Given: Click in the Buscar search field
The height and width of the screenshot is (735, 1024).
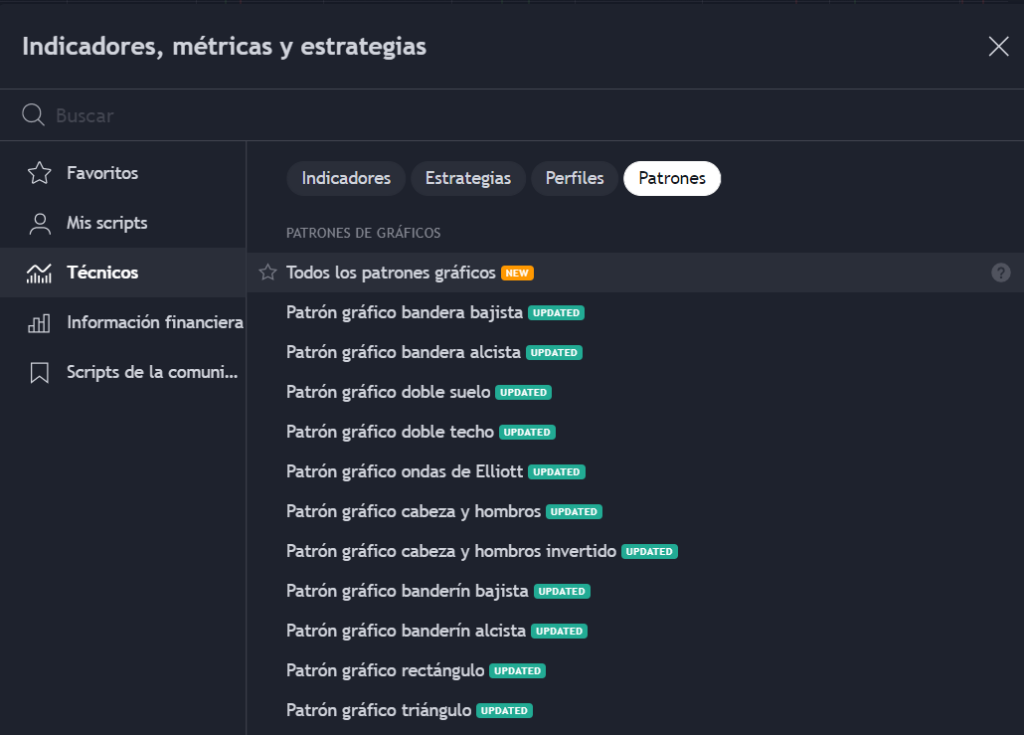Looking at the screenshot, I should (500, 115).
